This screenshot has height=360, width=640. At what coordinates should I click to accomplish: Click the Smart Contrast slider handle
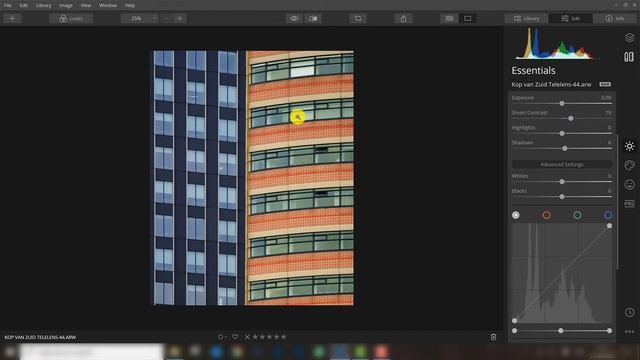[571, 118]
